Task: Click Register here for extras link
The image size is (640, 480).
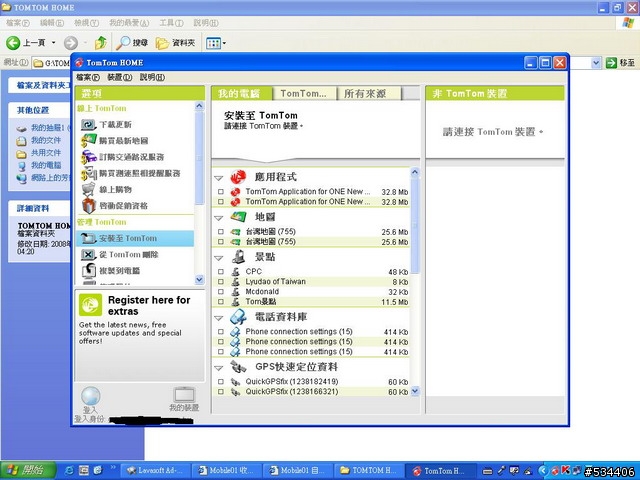Action: click(149, 305)
